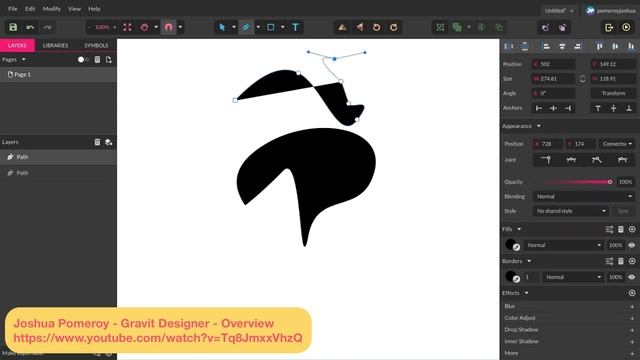Click the Borders color swatch
The height and width of the screenshot is (360, 640).
[512, 277]
